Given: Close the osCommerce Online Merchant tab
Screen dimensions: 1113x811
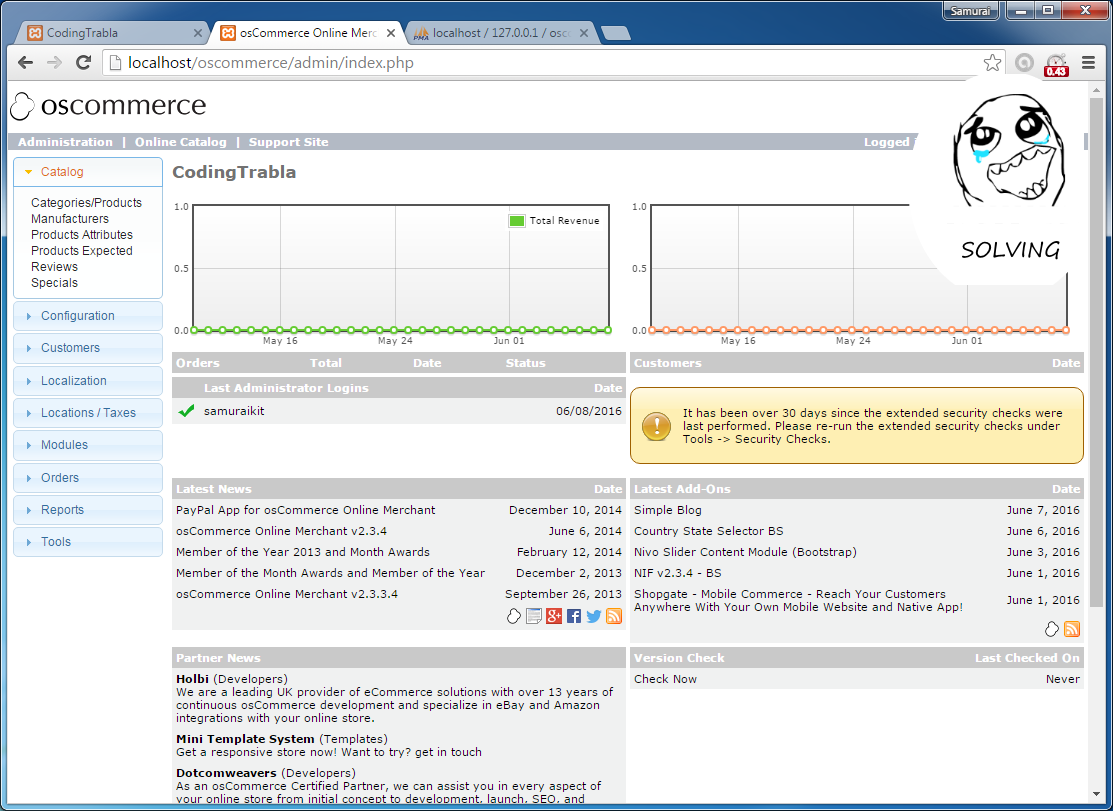Looking at the screenshot, I should point(390,33).
